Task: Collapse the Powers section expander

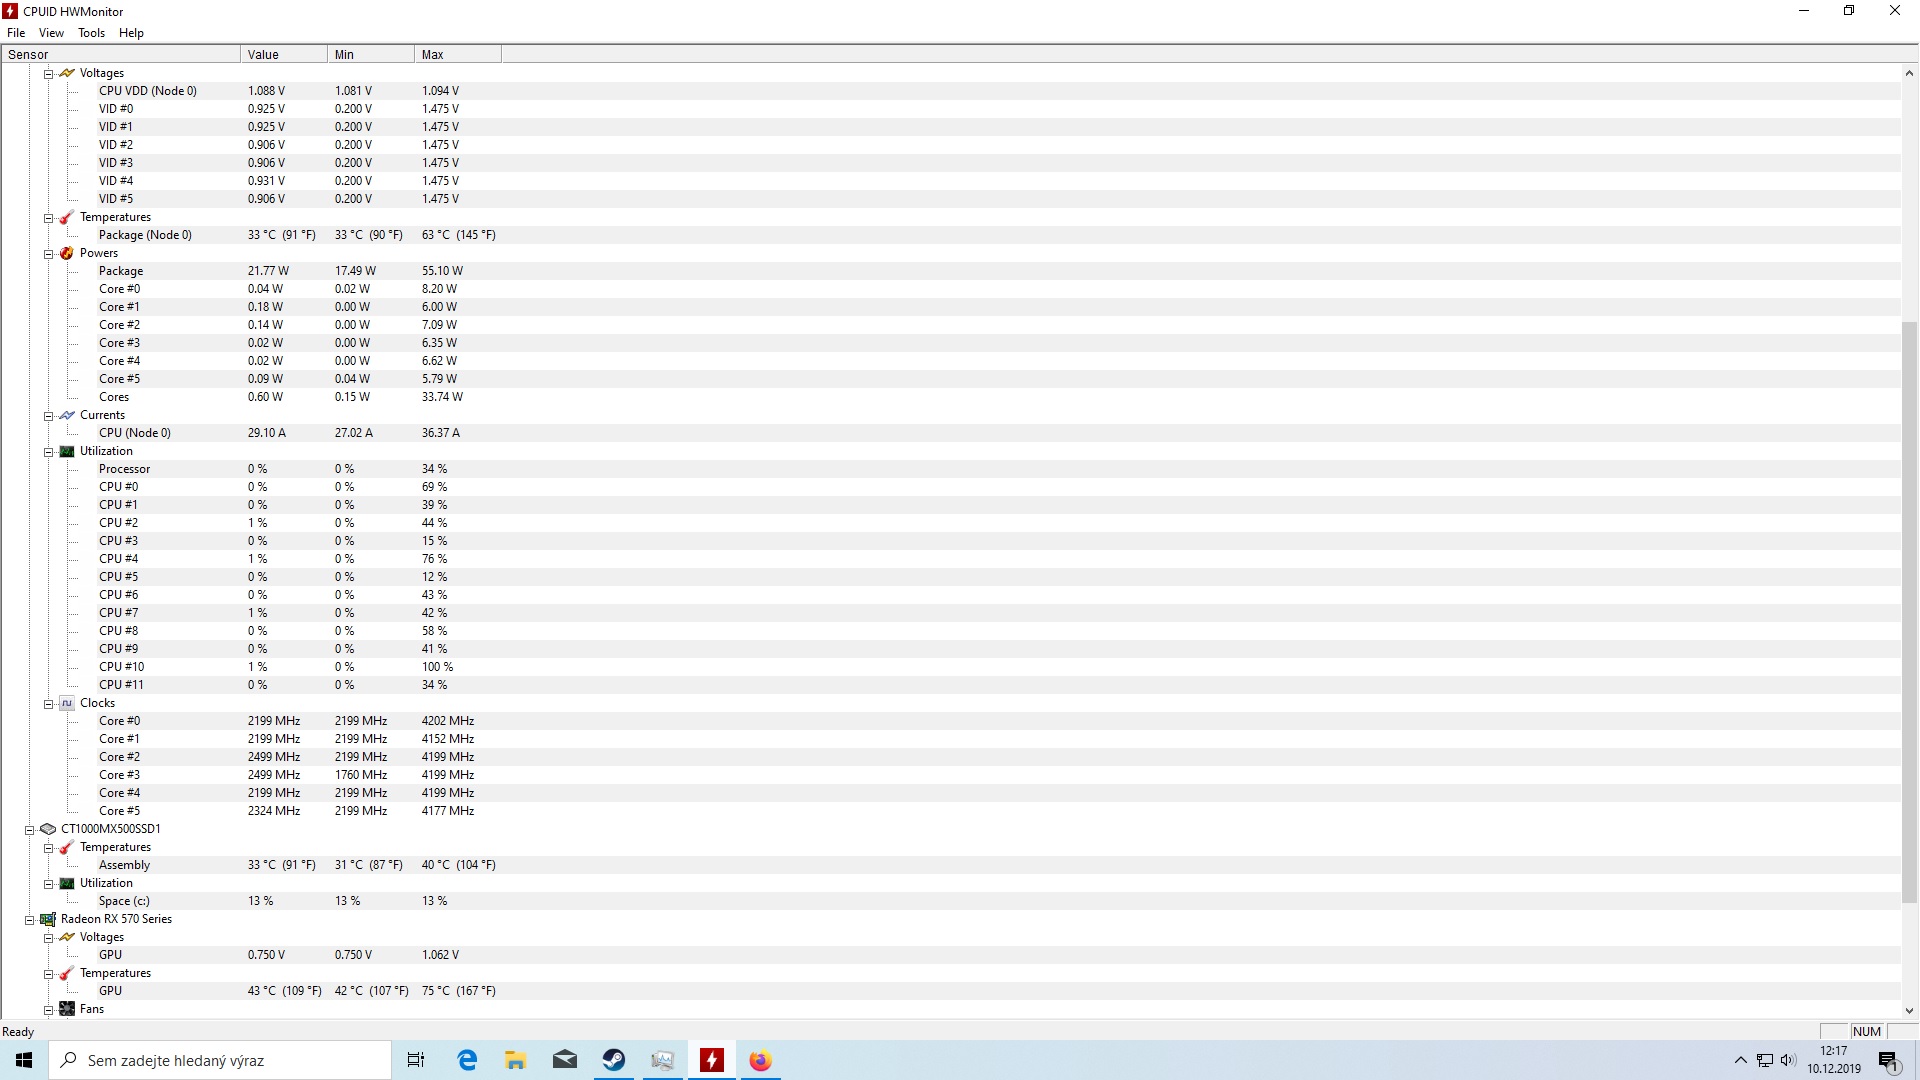Action: point(48,254)
